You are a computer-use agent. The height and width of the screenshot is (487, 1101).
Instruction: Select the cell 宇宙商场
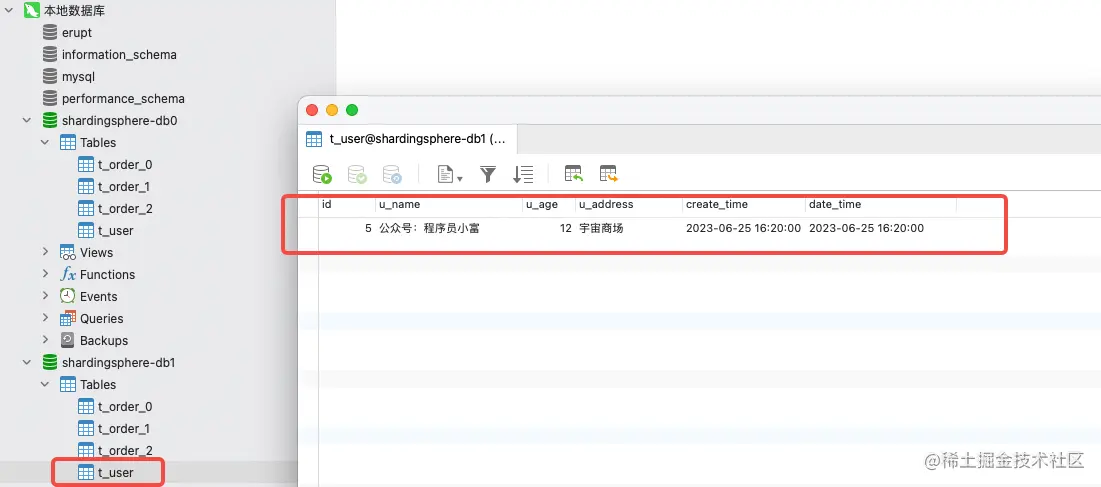(628, 228)
